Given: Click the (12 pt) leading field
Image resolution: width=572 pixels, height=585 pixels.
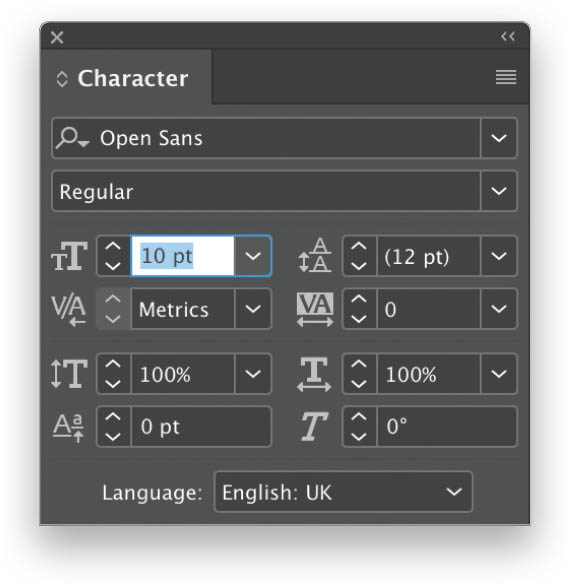Looking at the screenshot, I should coord(429,256).
